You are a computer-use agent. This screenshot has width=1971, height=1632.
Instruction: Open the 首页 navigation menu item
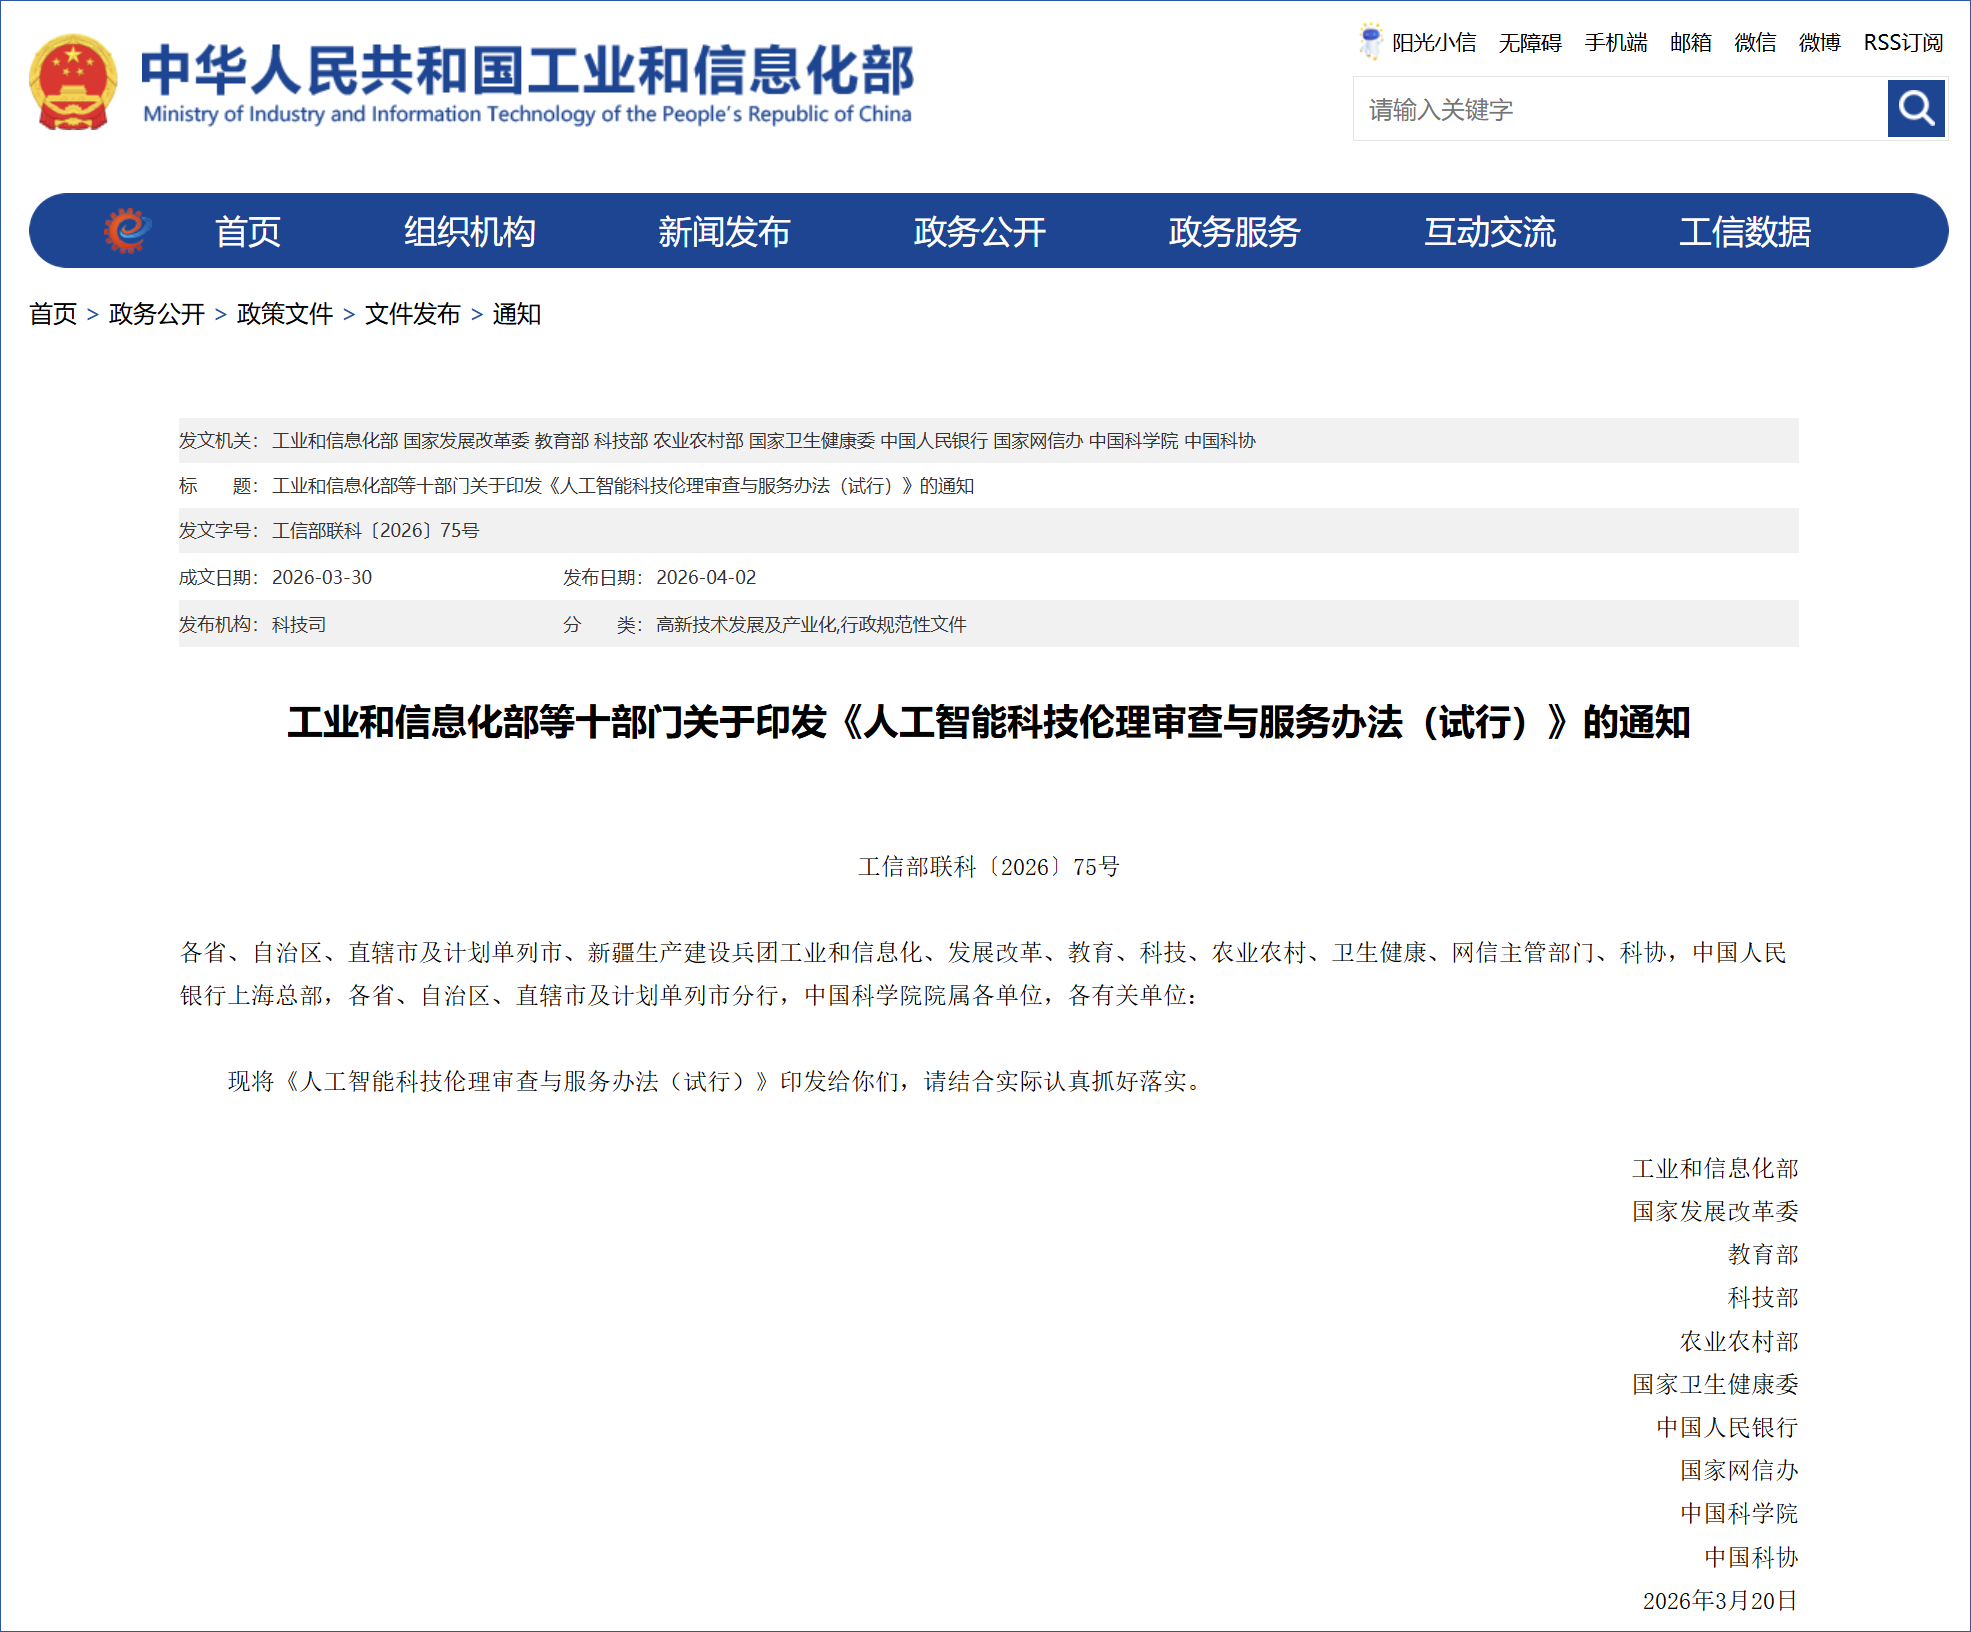248,232
